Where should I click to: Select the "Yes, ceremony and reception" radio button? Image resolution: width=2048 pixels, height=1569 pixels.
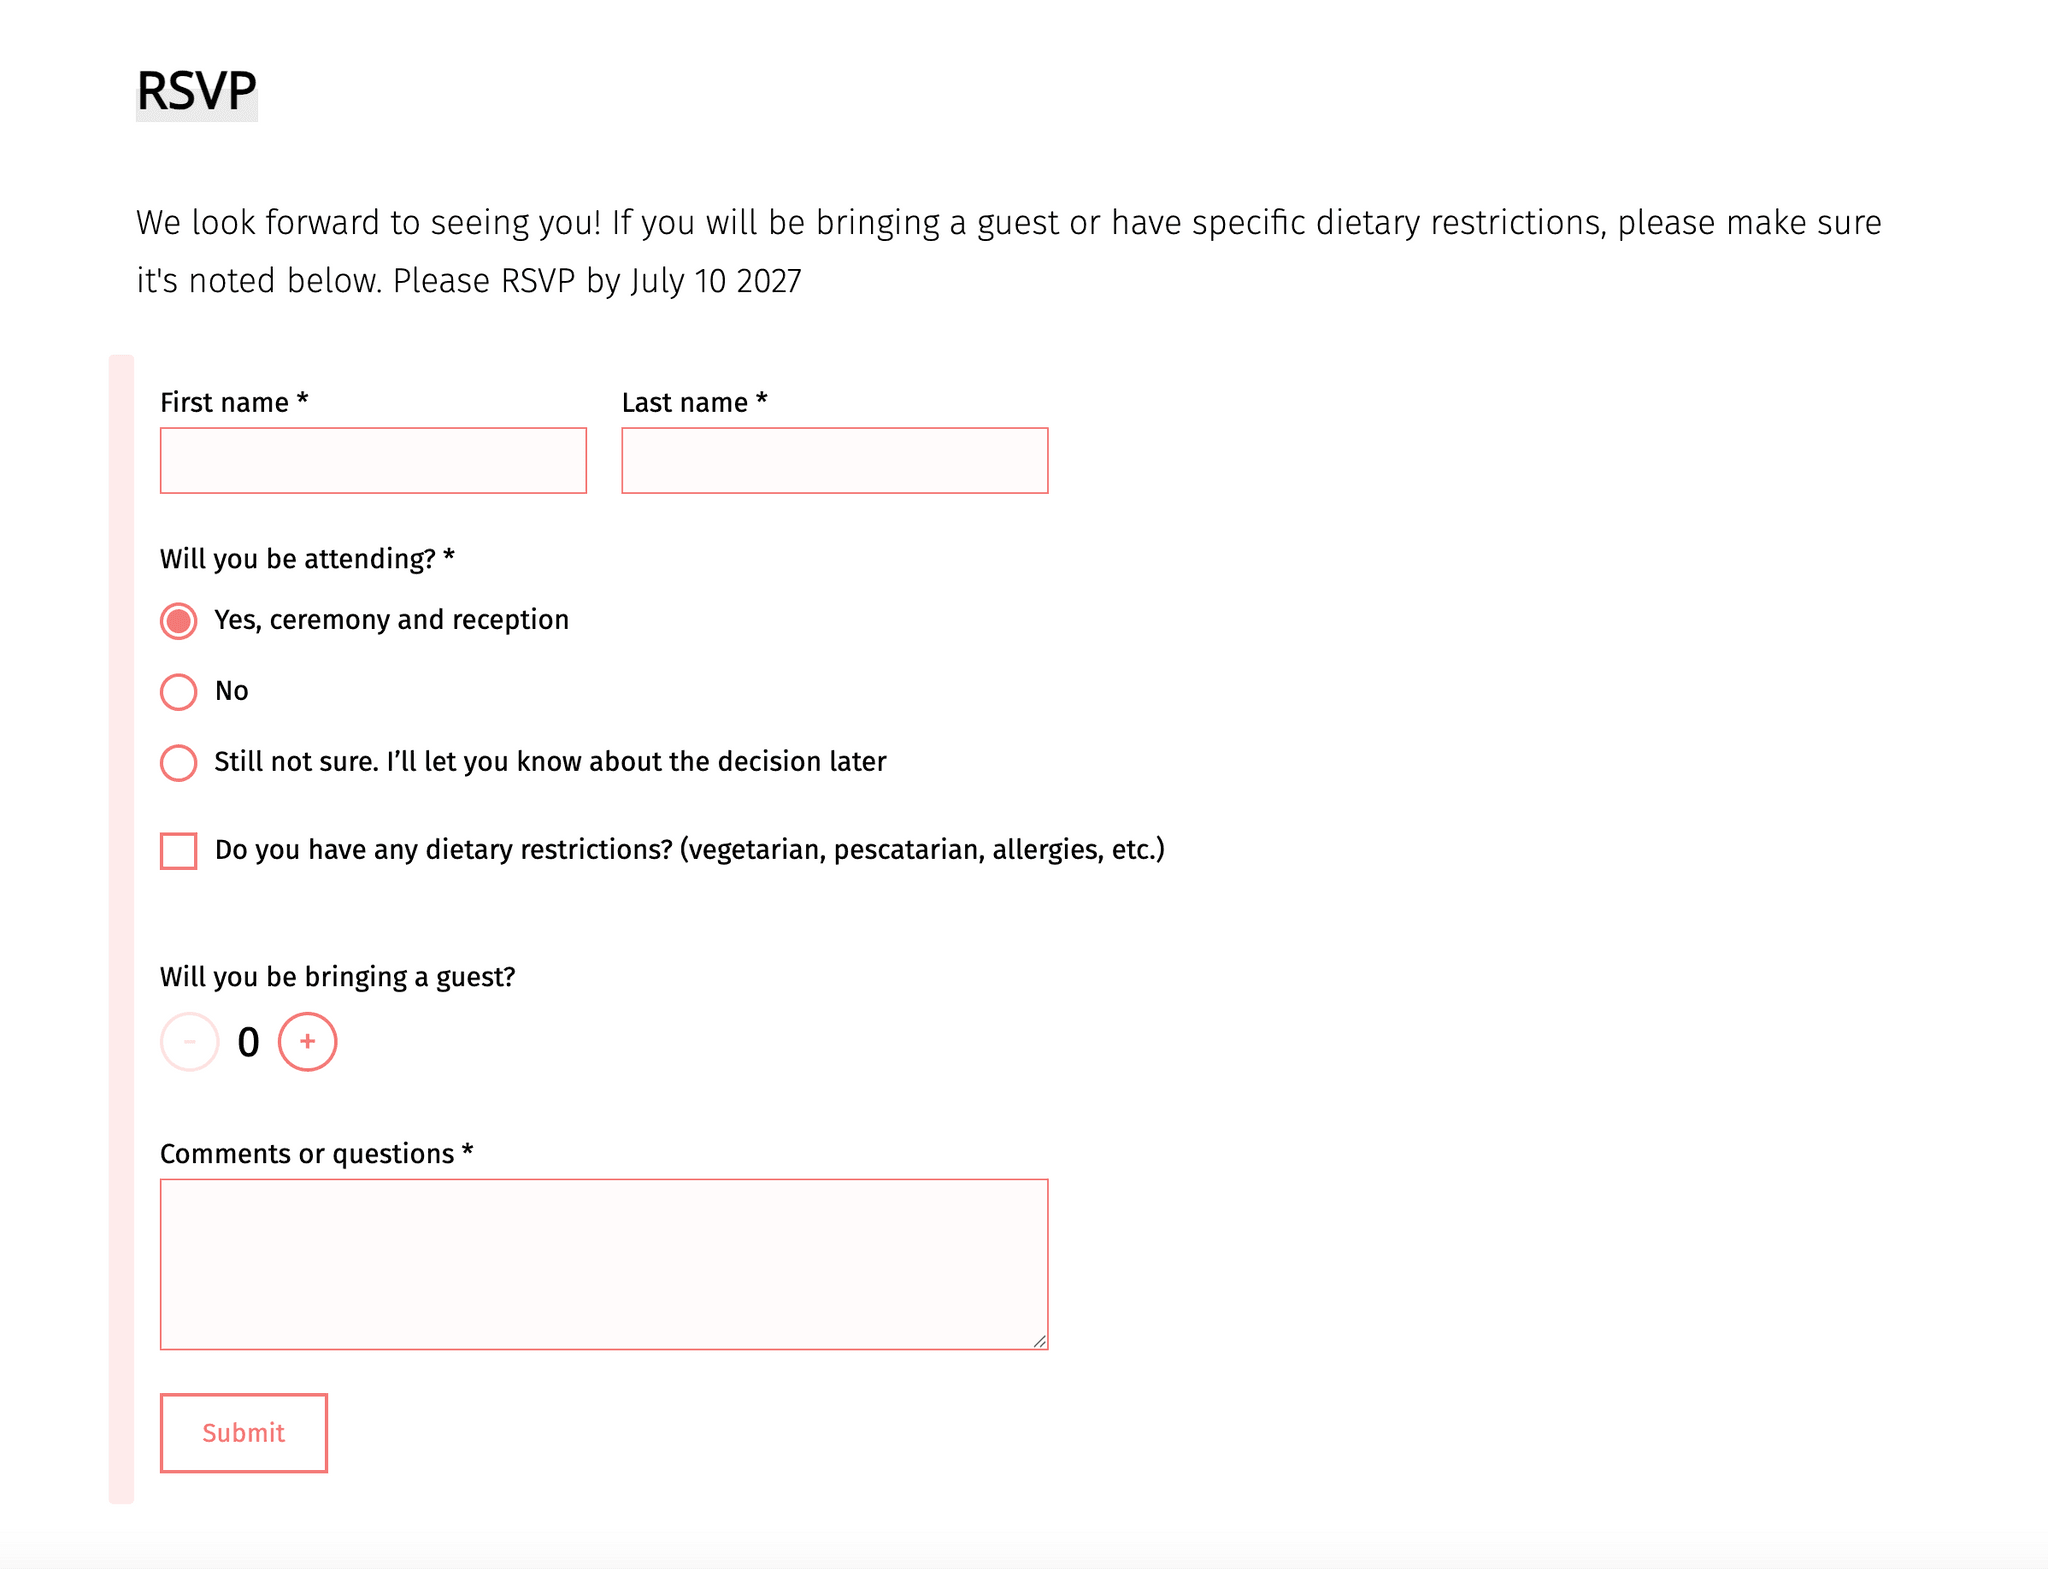point(179,621)
